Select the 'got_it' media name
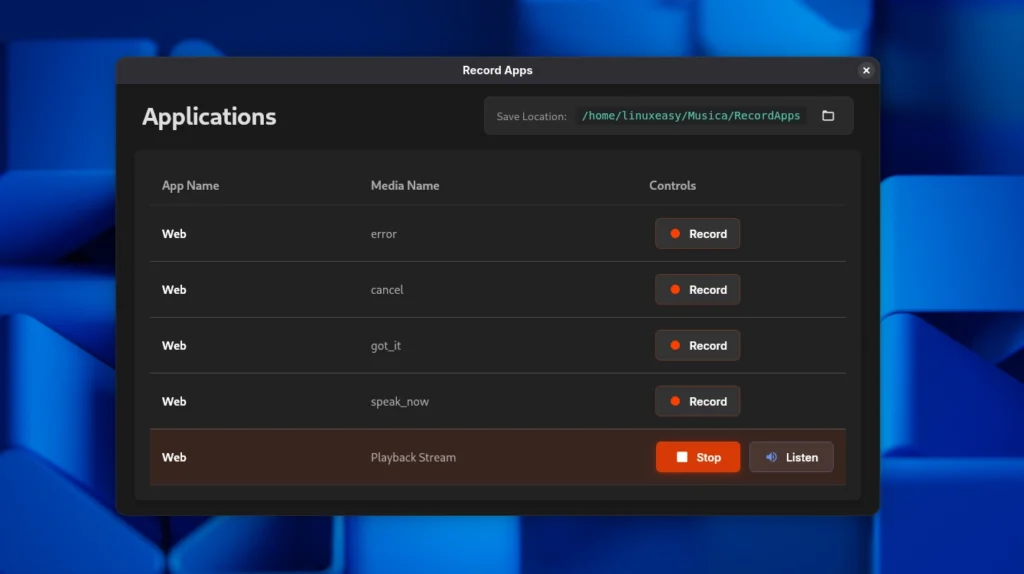The height and width of the screenshot is (574, 1024). click(x=385, y=345)
